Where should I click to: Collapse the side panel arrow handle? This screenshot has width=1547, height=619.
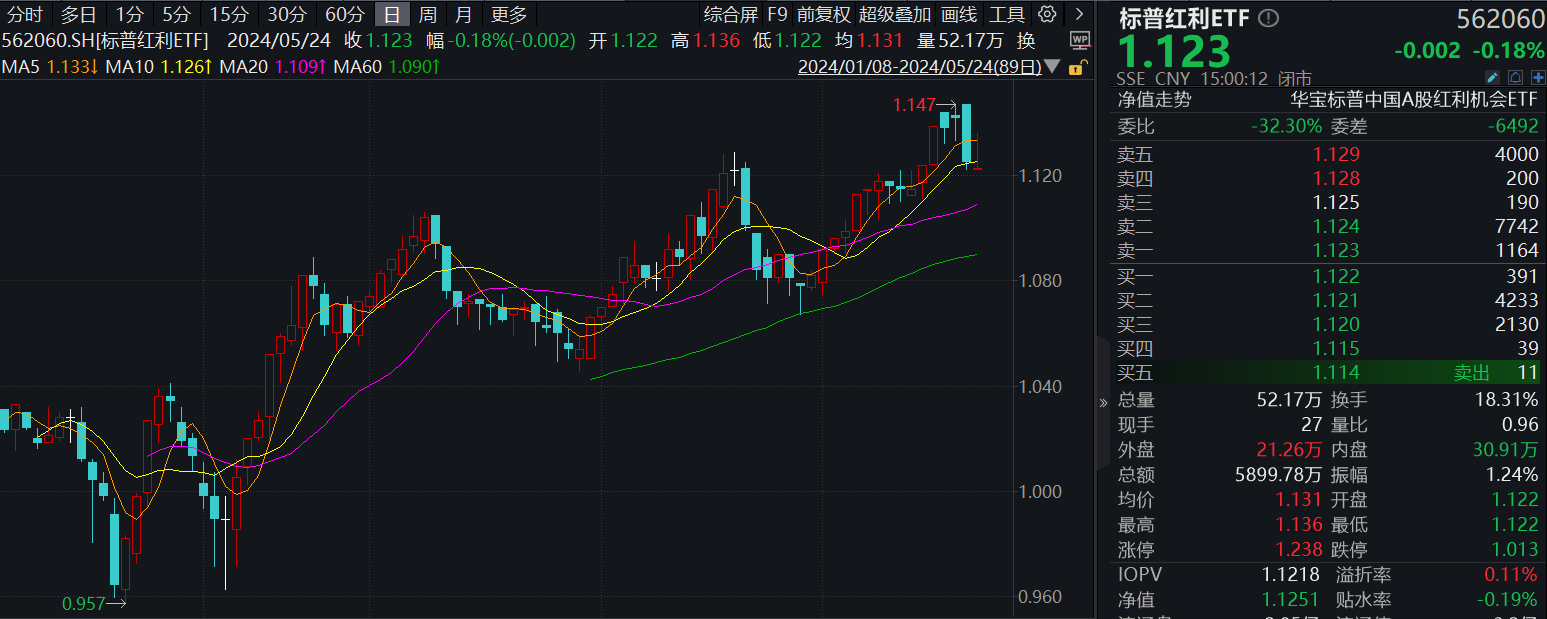coord(1103,403)
